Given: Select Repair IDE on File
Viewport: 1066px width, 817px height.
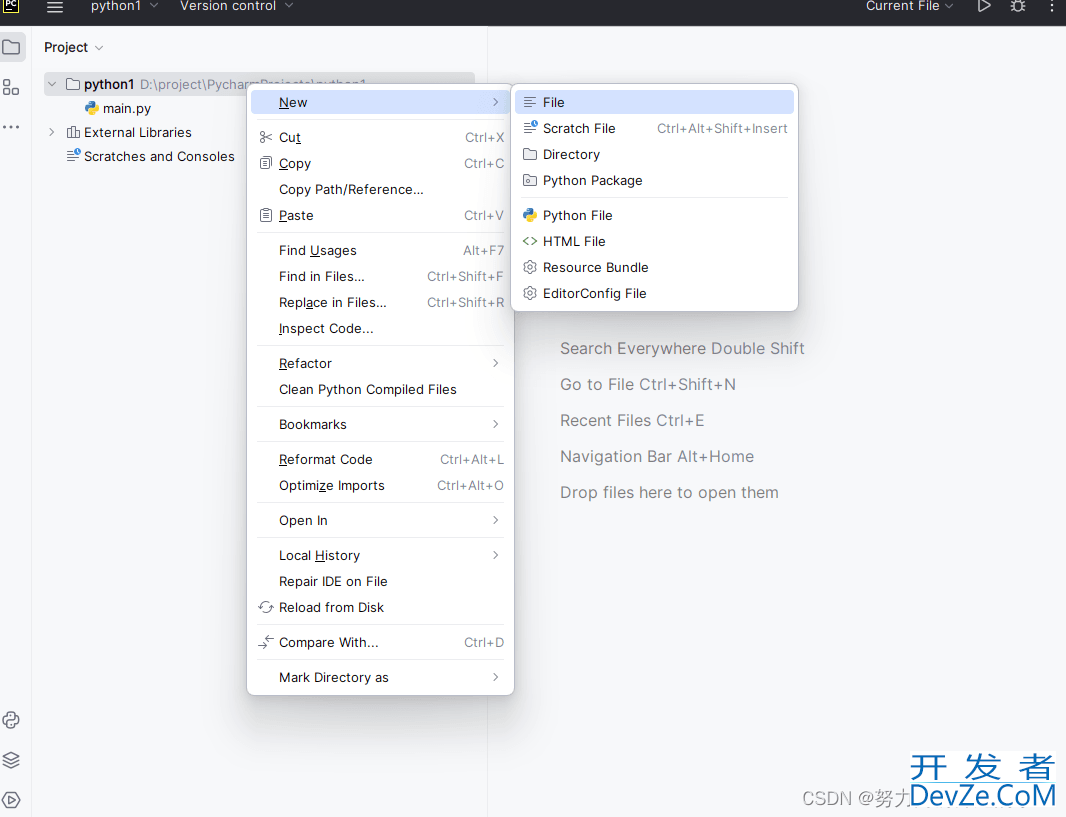Looking at the screenshot, I should tap(381, 581).
